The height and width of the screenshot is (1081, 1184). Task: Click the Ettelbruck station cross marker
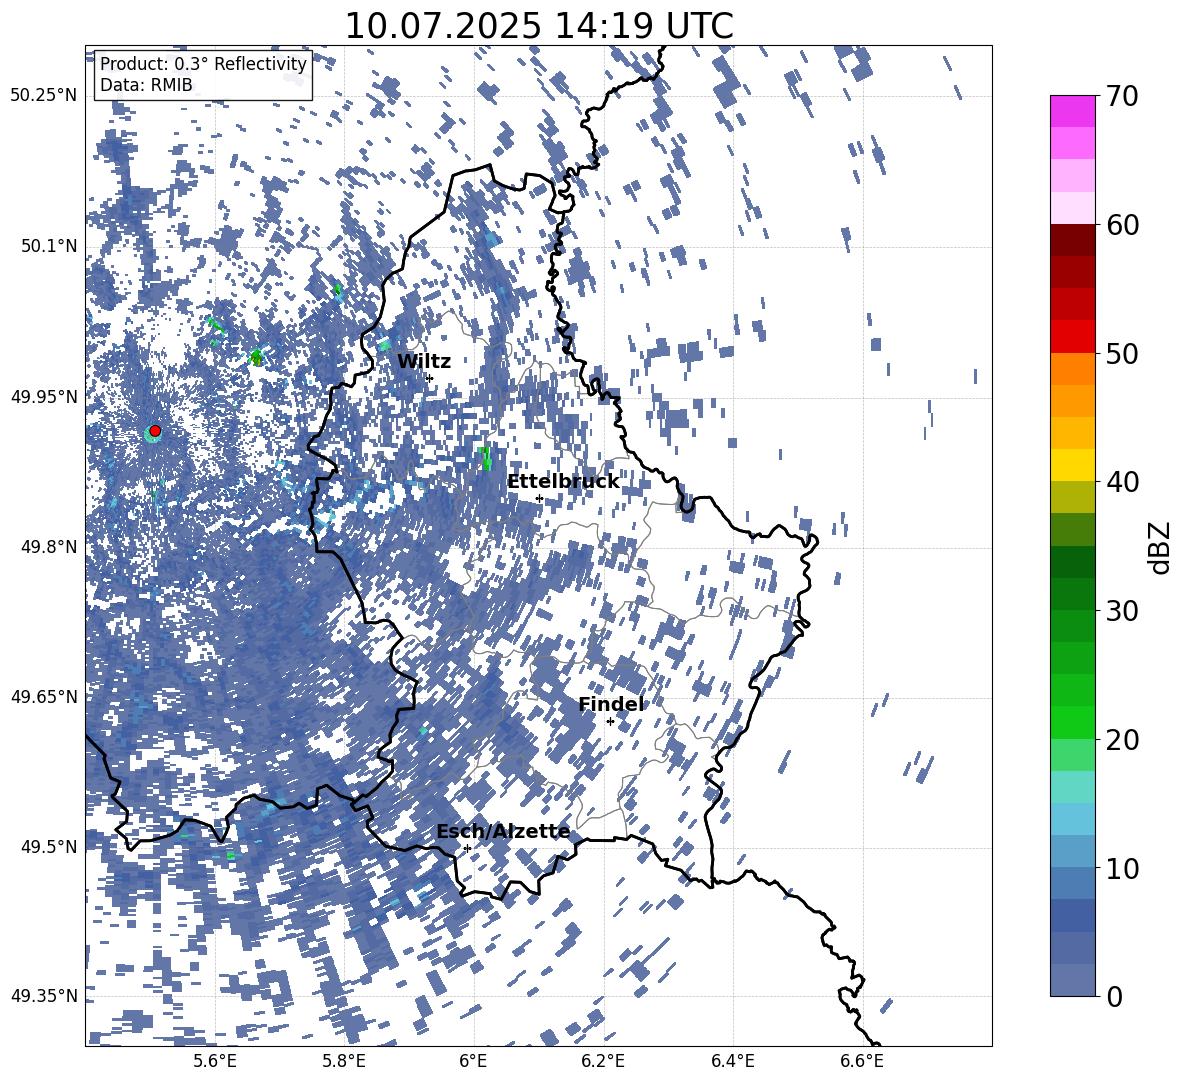[x=539, y=498]
